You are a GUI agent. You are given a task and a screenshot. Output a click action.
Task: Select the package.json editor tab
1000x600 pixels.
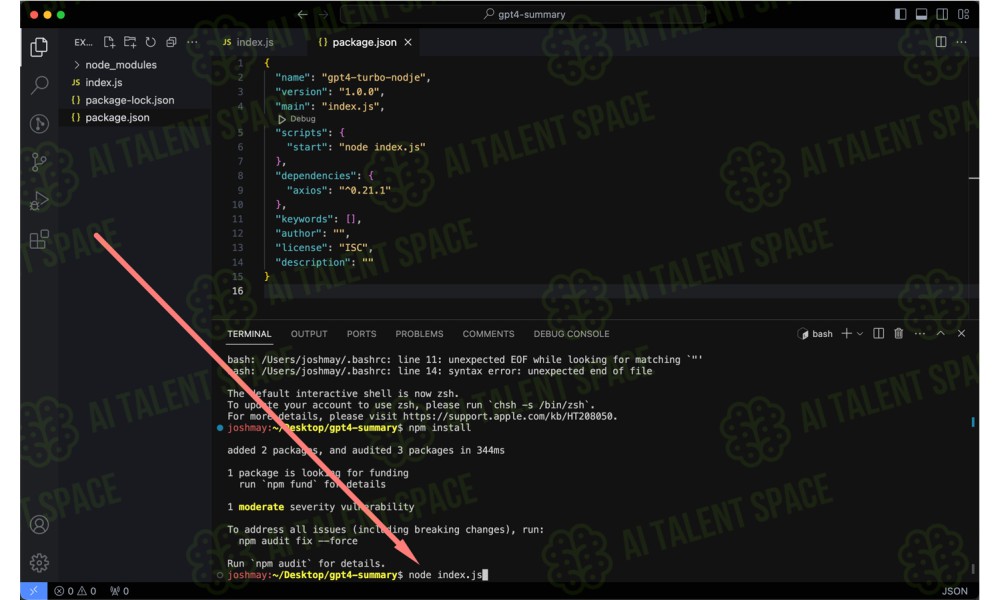coord(364,42)
